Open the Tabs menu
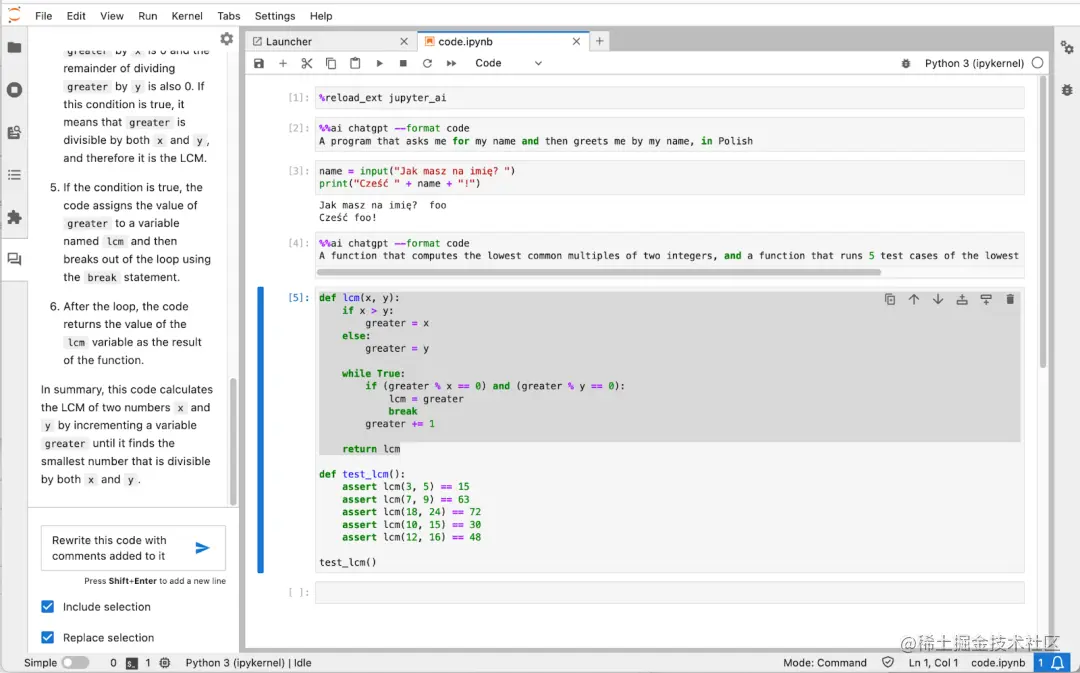Viewport: 1080px width, 673px height. coord(229,16)
